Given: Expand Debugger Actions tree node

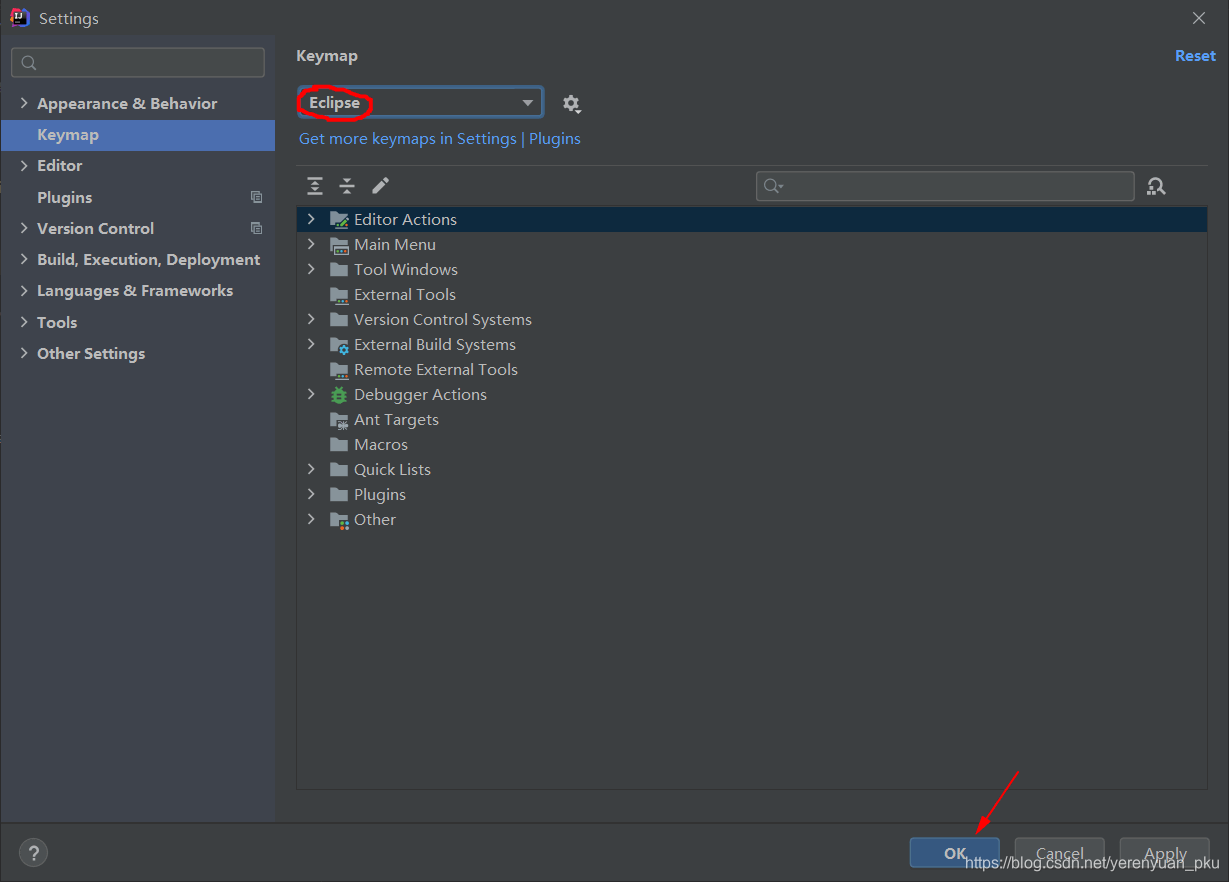Looking at the screenshot, I should click(x=311, y=394).
